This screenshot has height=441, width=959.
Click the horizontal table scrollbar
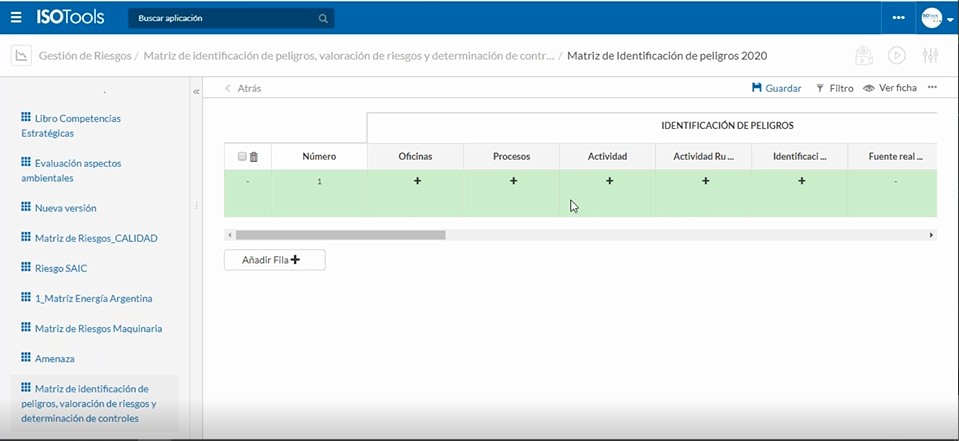[x=340, y=235]
